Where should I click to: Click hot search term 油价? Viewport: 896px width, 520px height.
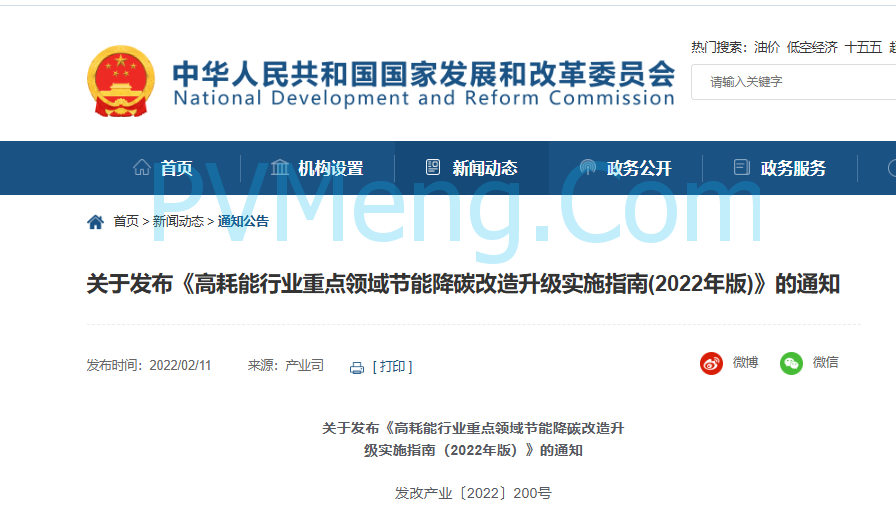click(767, 47)
